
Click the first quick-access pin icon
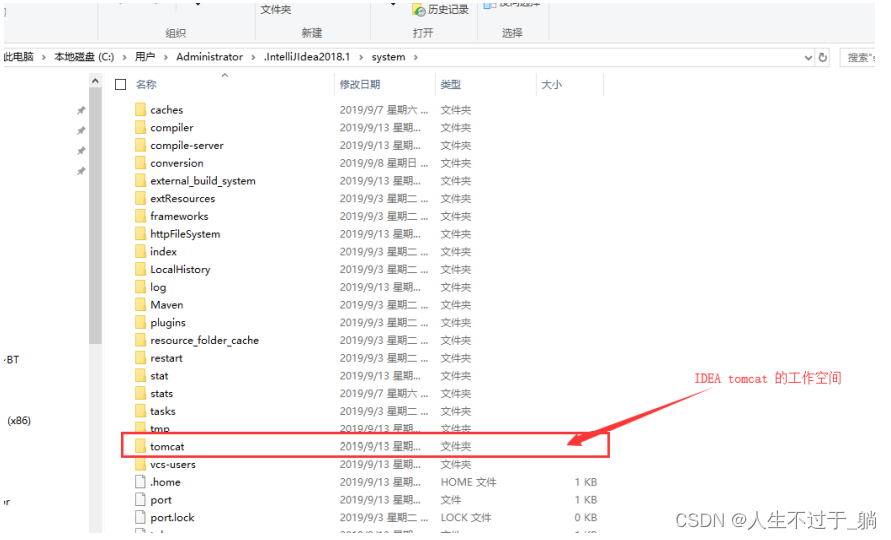click(x=81, y=110)
